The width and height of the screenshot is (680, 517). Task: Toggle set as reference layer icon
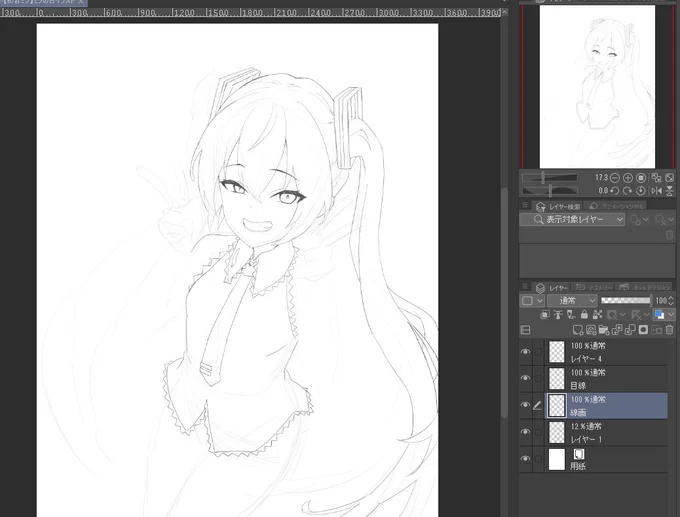pyautogui.click(x=558, y=314)
